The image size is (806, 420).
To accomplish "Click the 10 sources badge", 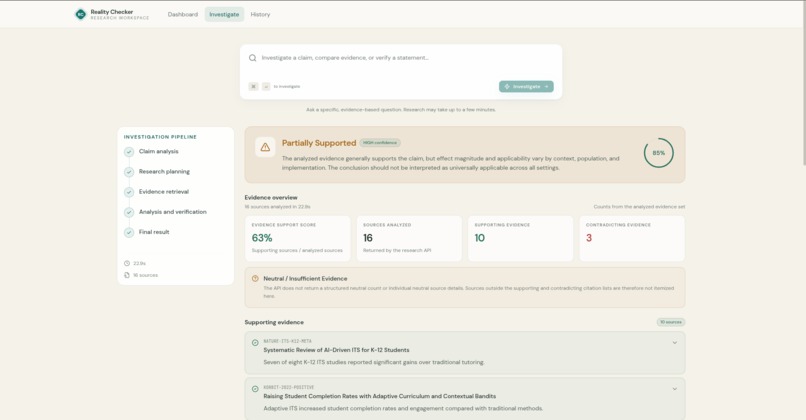I will tap(670, 322).
